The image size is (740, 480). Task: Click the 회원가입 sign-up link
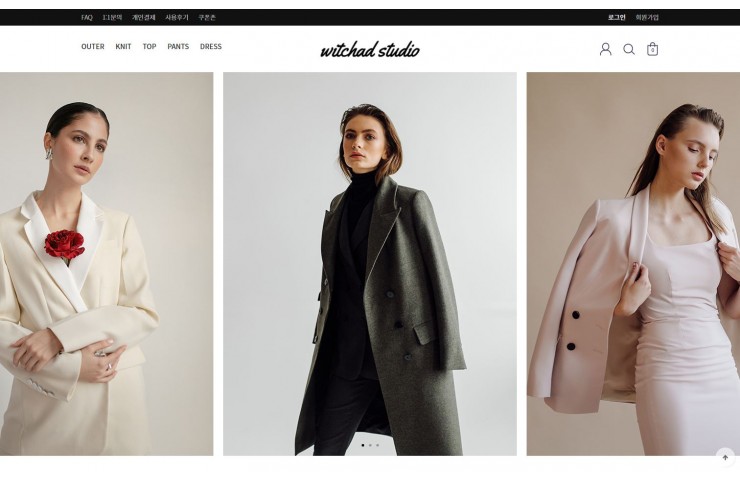(647, 17)
